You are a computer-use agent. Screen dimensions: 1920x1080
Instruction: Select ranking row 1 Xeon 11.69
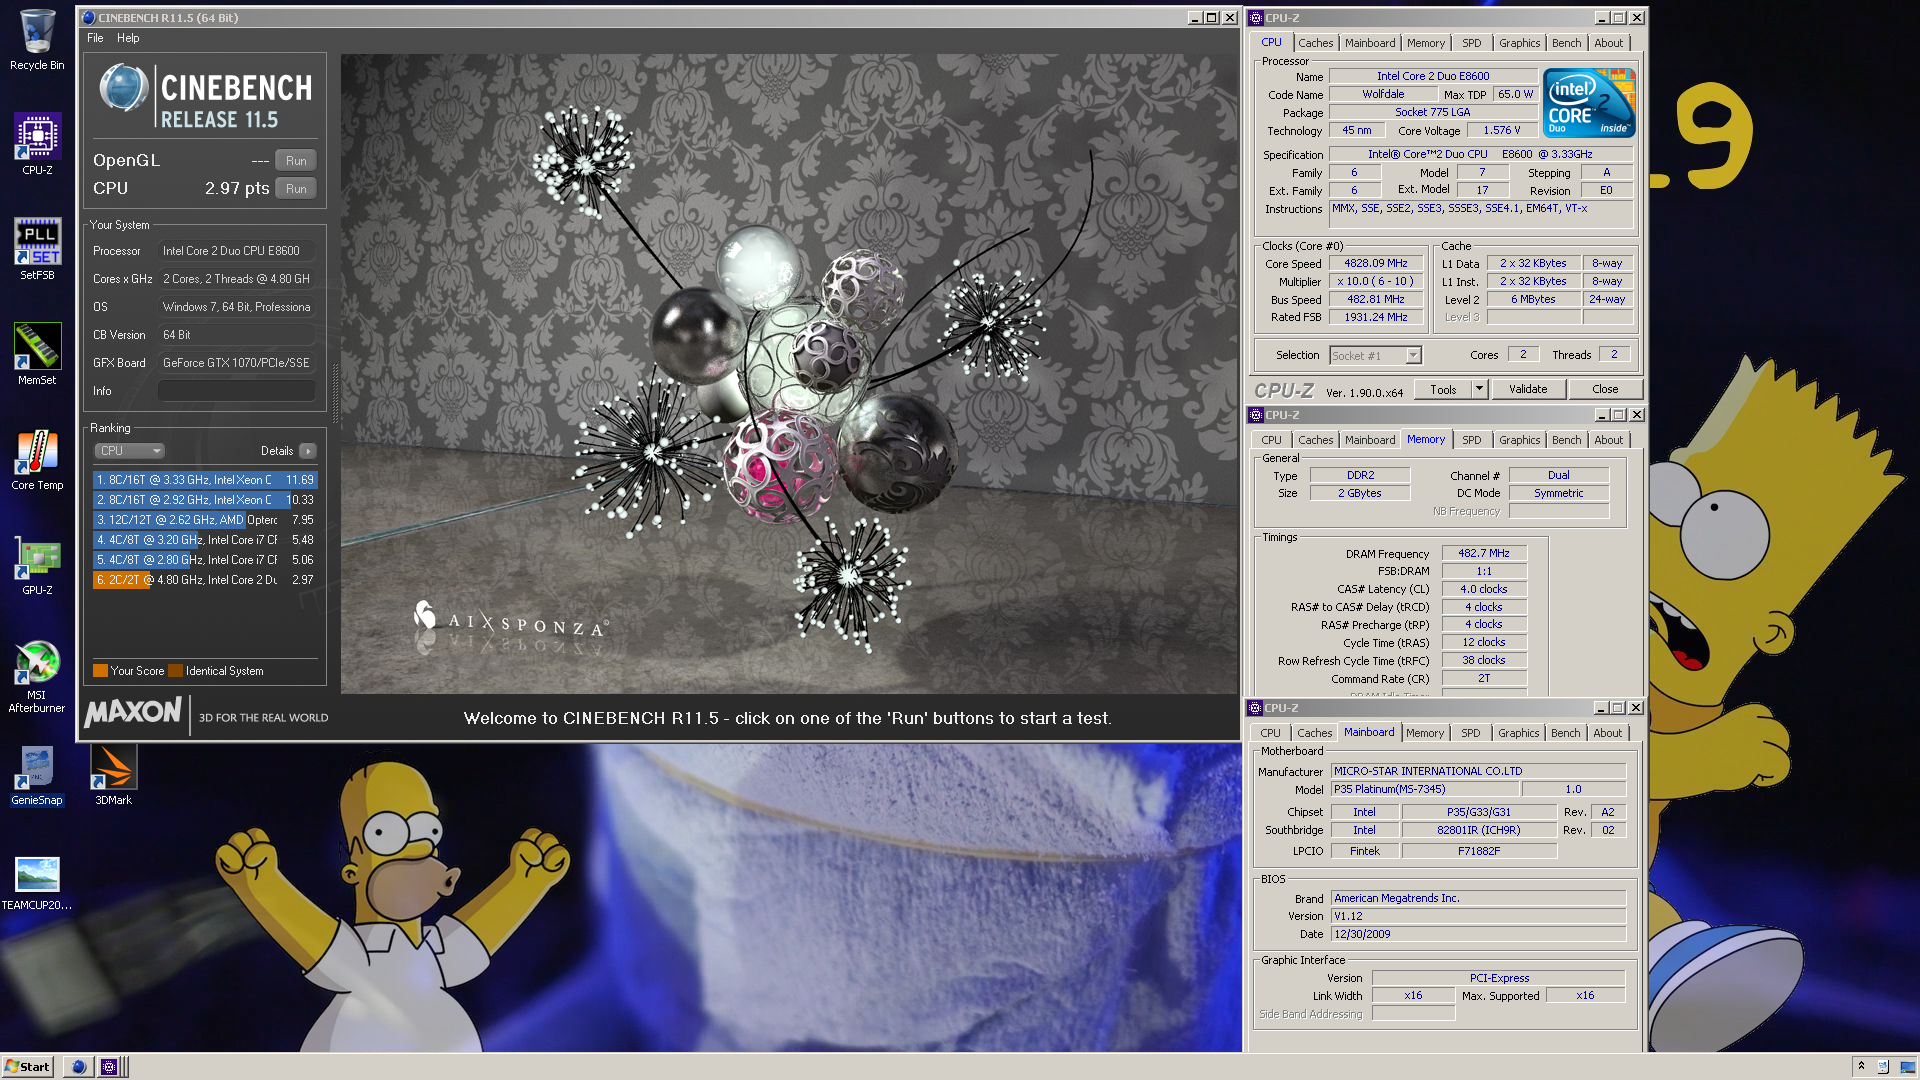click(205, 480)
